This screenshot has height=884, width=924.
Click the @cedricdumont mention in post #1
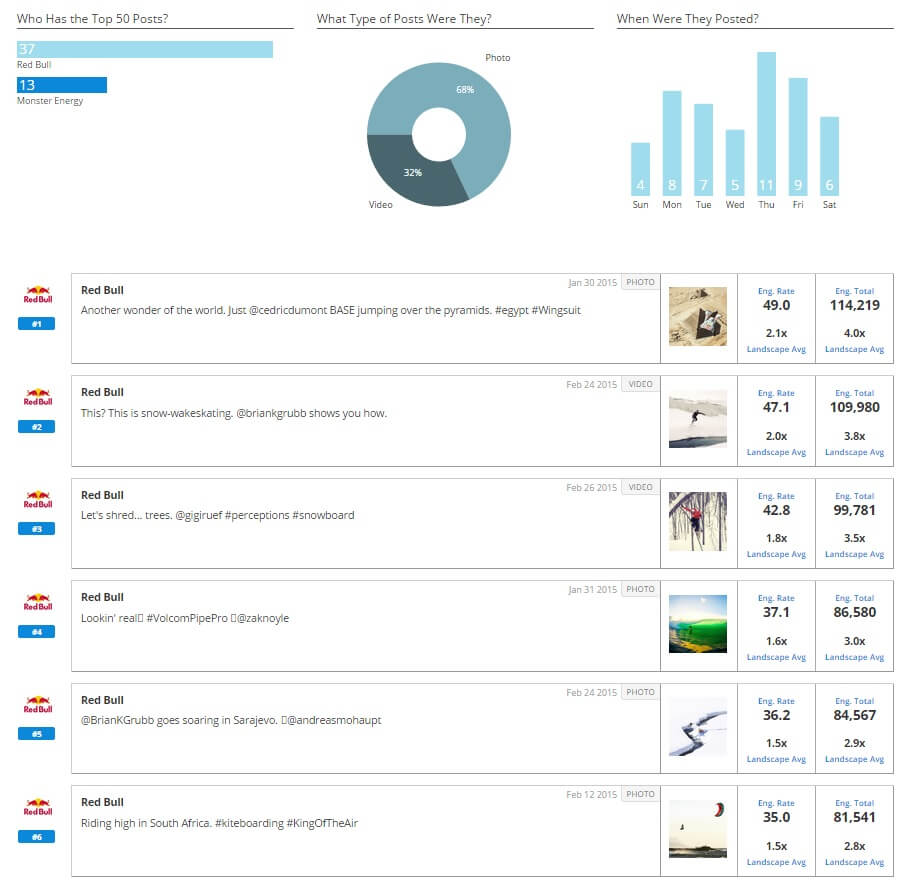(x=288, y=311)
